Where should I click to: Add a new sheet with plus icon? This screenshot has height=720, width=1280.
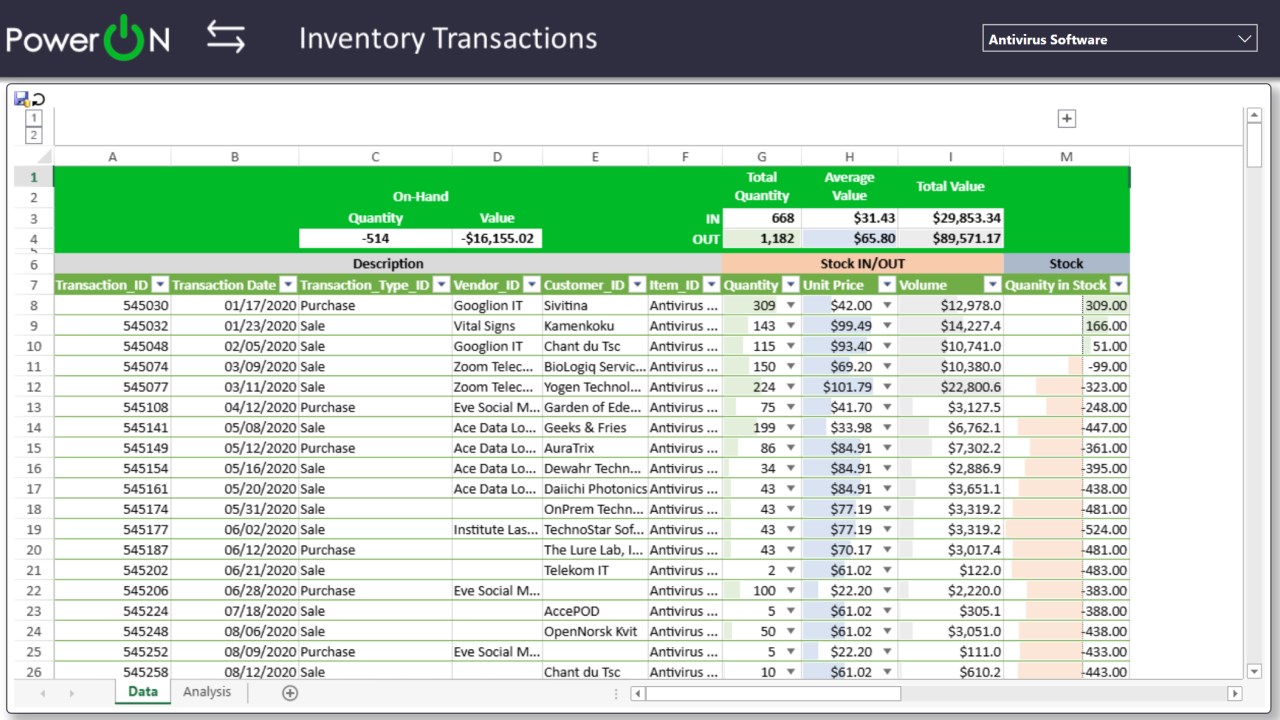pyautogui.click(x=290, y=692)
